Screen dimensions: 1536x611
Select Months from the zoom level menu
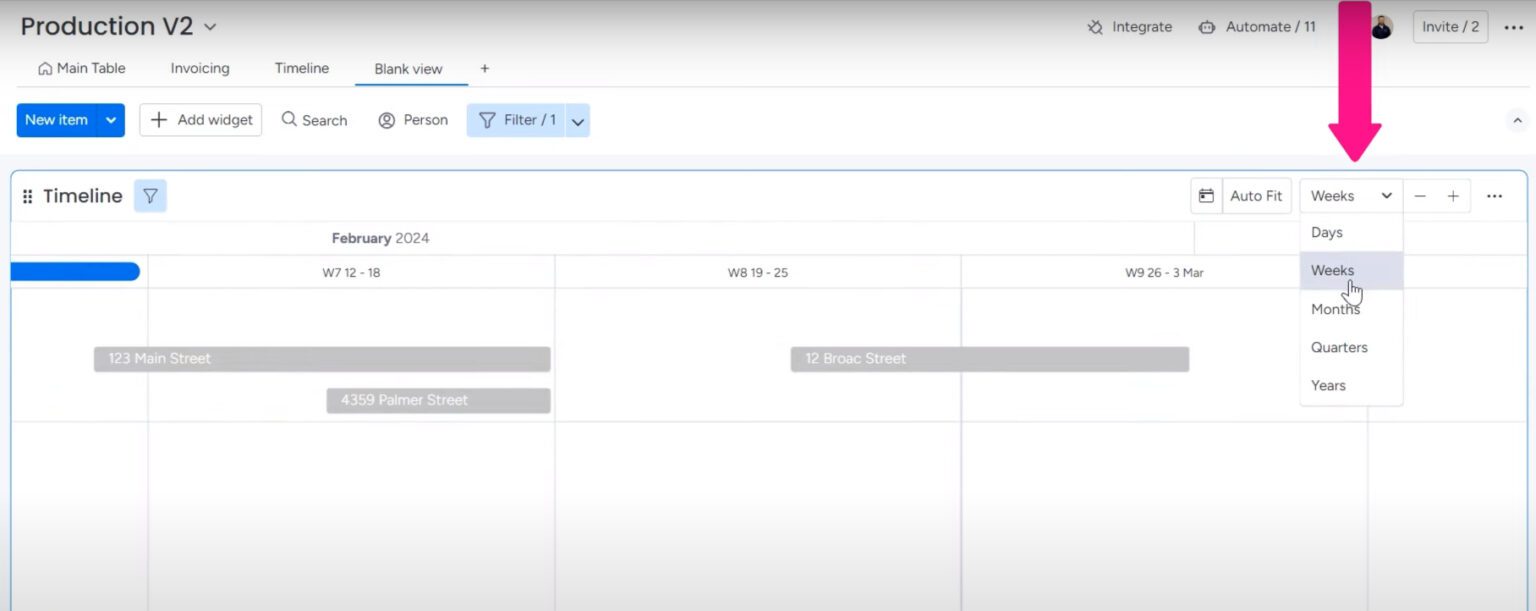(x=1334, y=308)
